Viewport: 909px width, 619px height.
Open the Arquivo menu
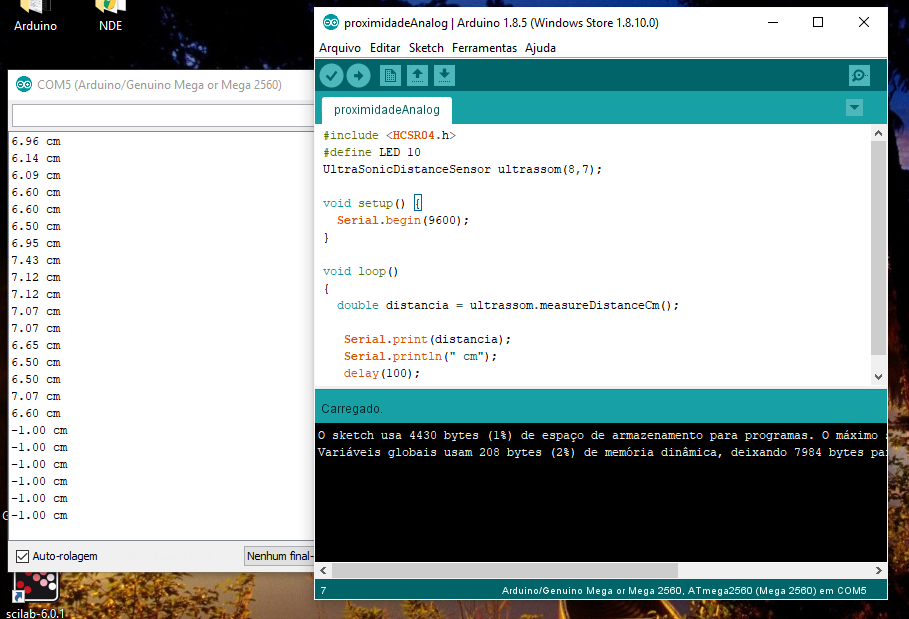[x=339, y=48]
